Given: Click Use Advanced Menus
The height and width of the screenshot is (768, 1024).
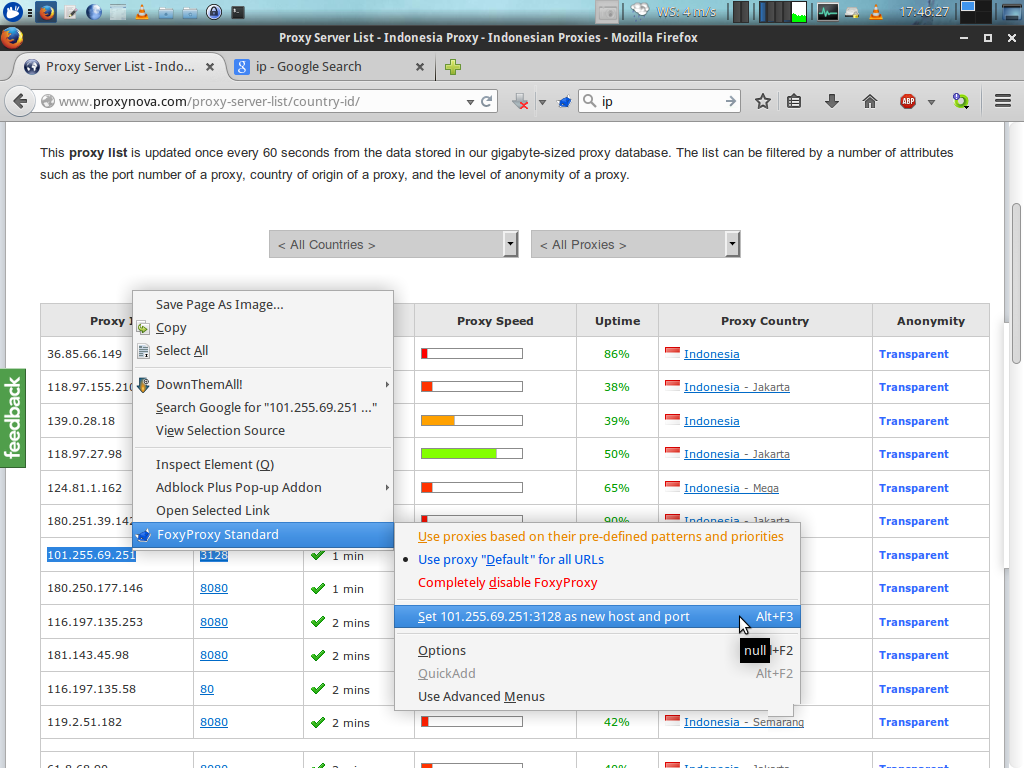Looking at the screenshot, I should click(597, 697).
